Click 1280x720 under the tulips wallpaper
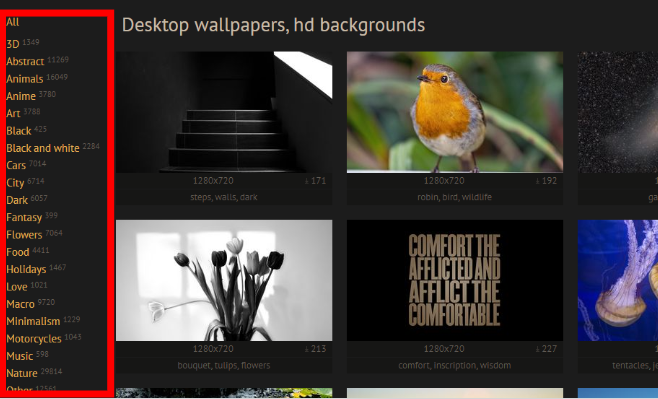The height and width of the screenshot is (399, 658). coord(213,349)
